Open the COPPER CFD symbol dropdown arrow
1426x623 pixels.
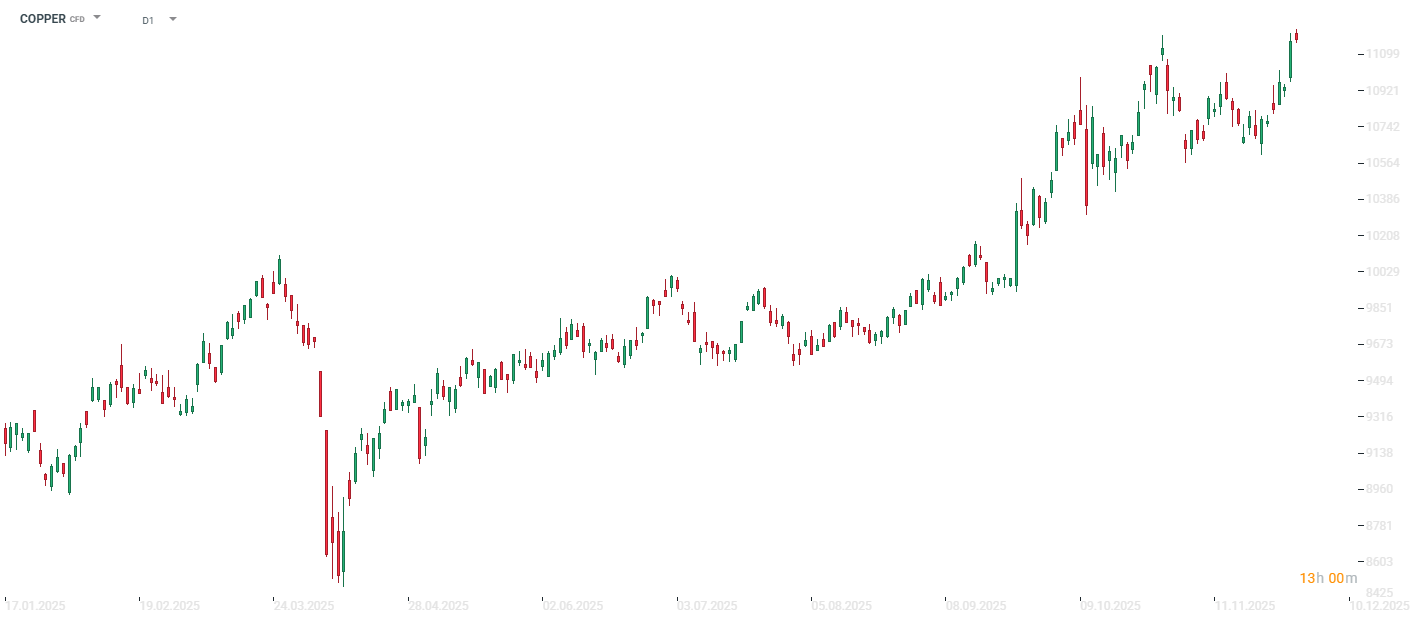pos(97,18)
